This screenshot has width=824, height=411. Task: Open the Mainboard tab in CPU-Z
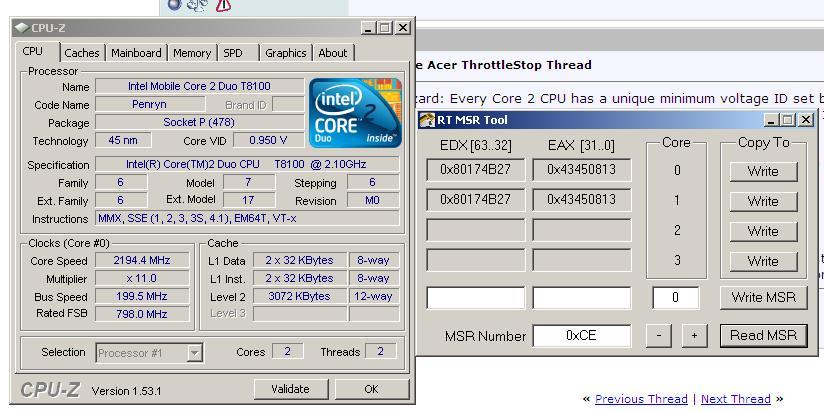click(136, 53)
